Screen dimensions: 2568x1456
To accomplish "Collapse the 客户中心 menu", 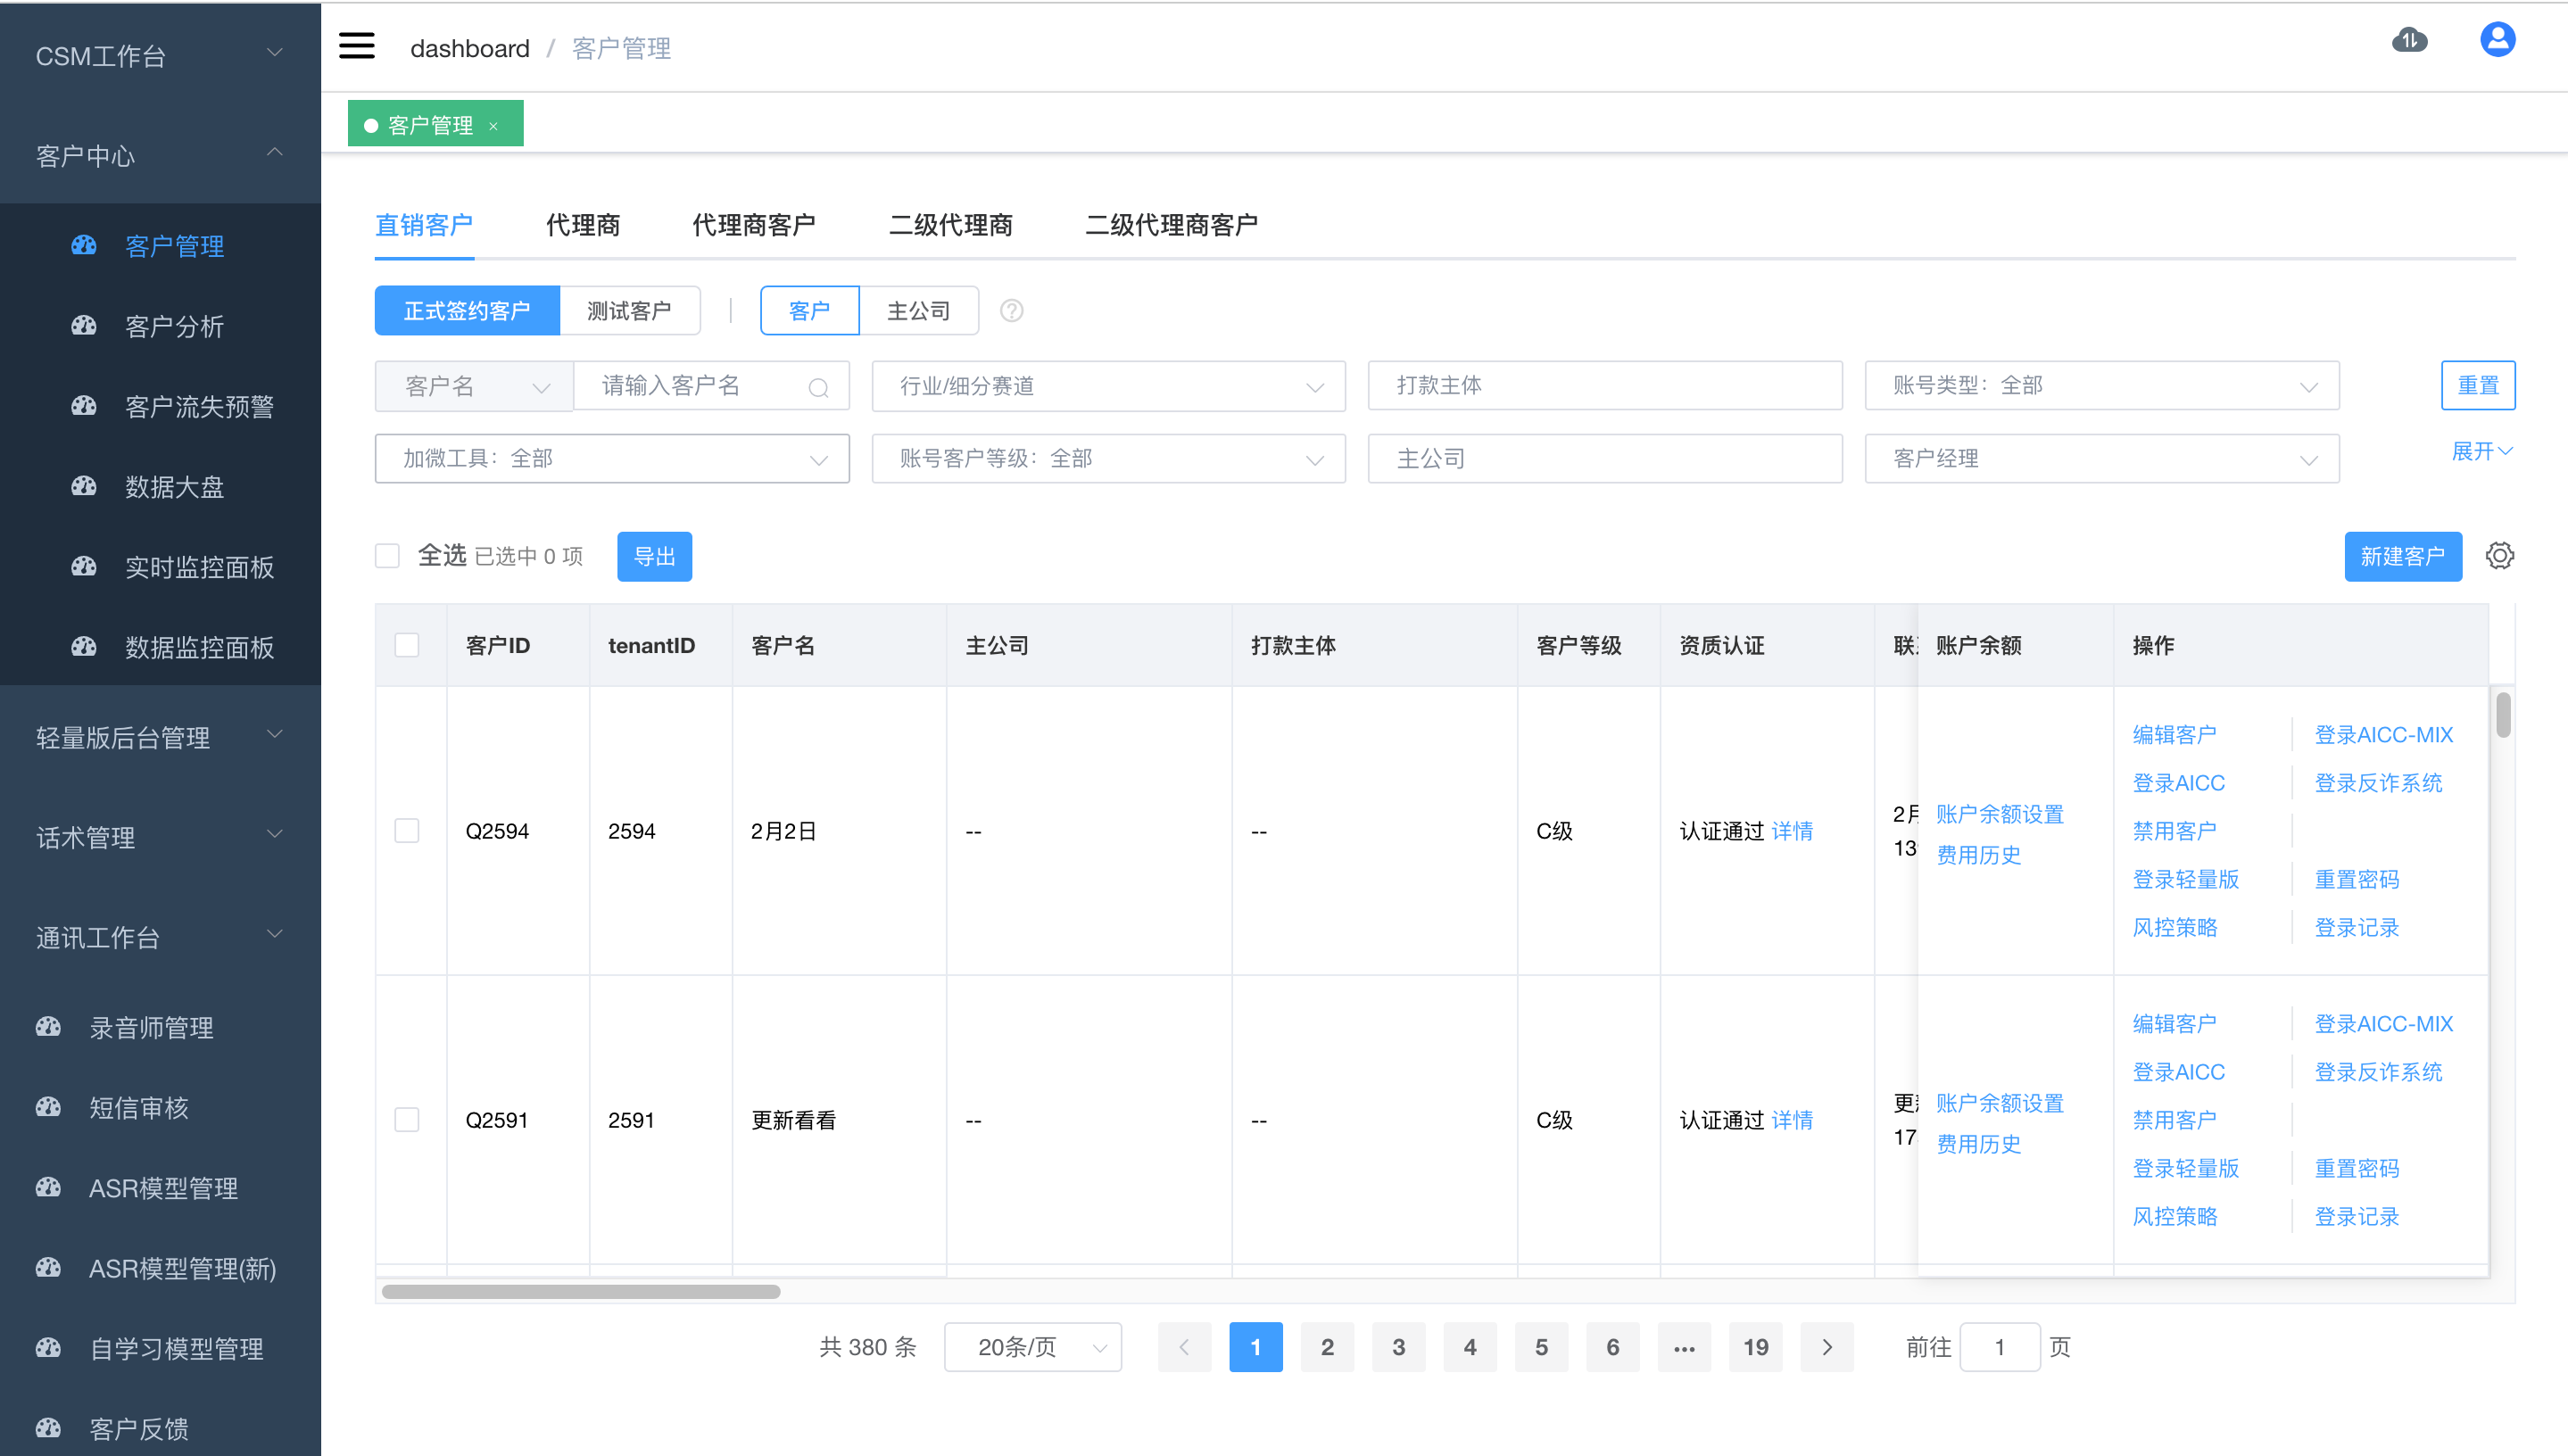I will 160,155.
